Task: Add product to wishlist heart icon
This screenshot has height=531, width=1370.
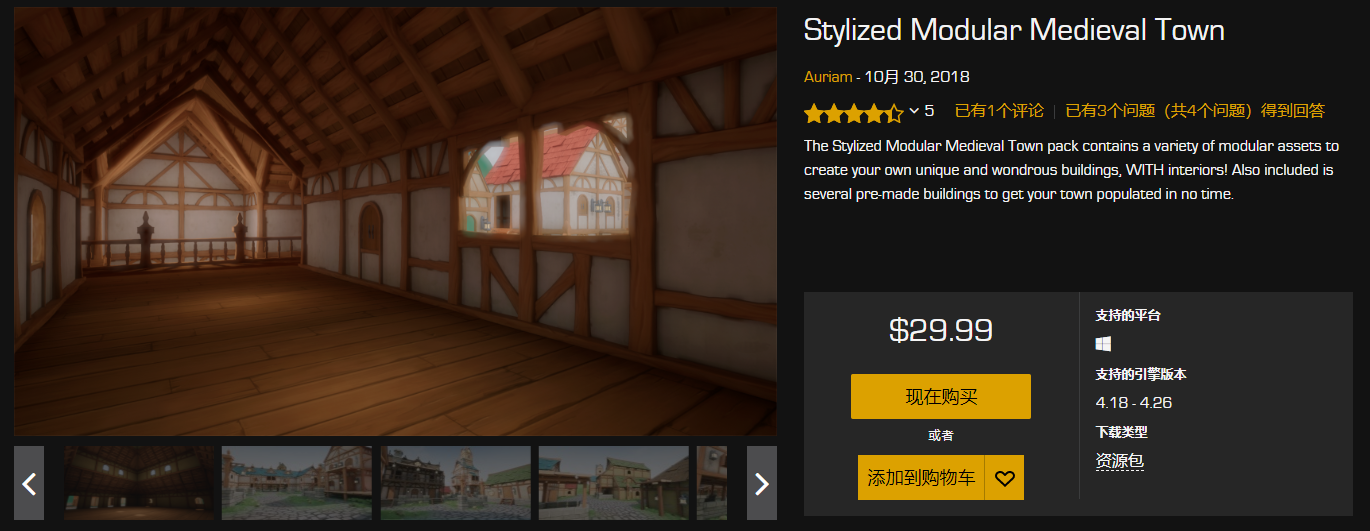Action: click(x=1005, y=478)
